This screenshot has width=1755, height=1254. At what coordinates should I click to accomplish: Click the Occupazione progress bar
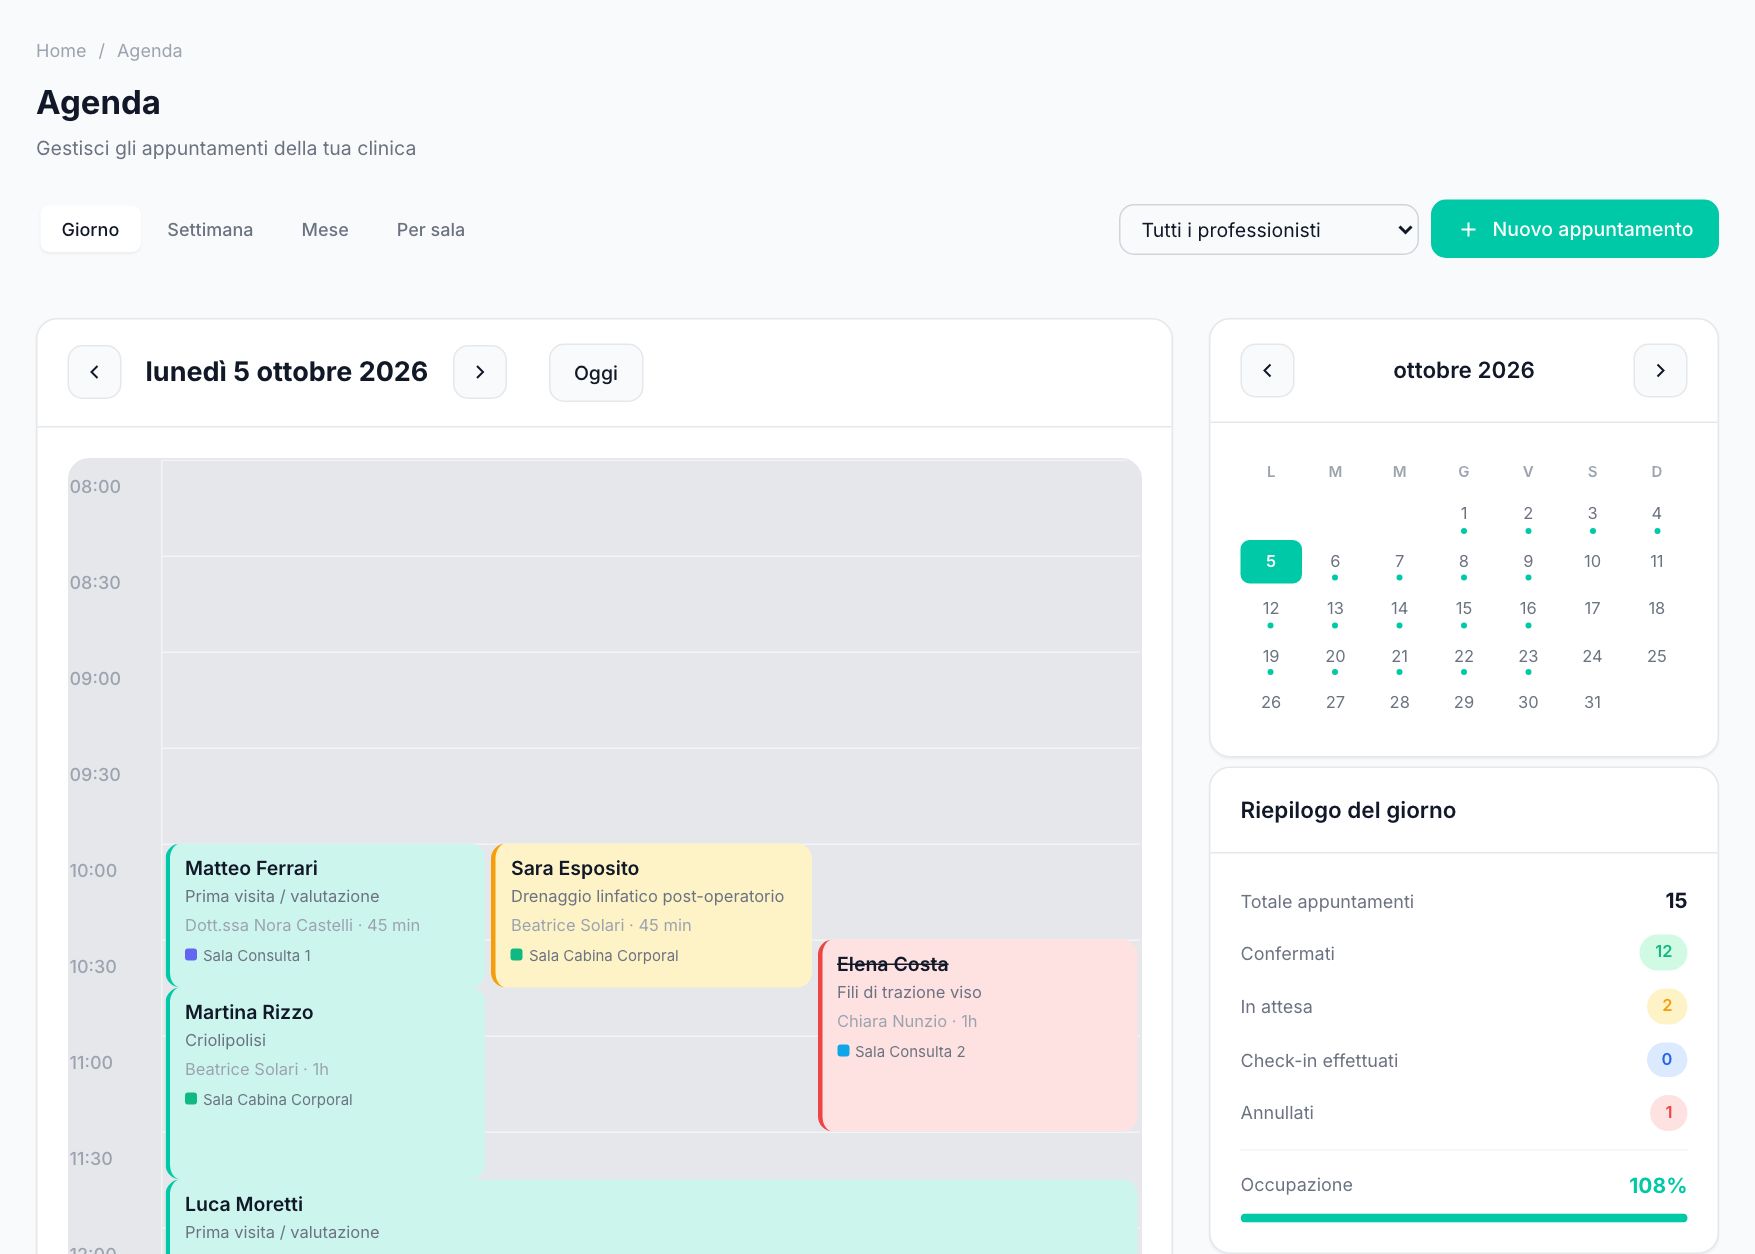click(x=1464, y=1218)
